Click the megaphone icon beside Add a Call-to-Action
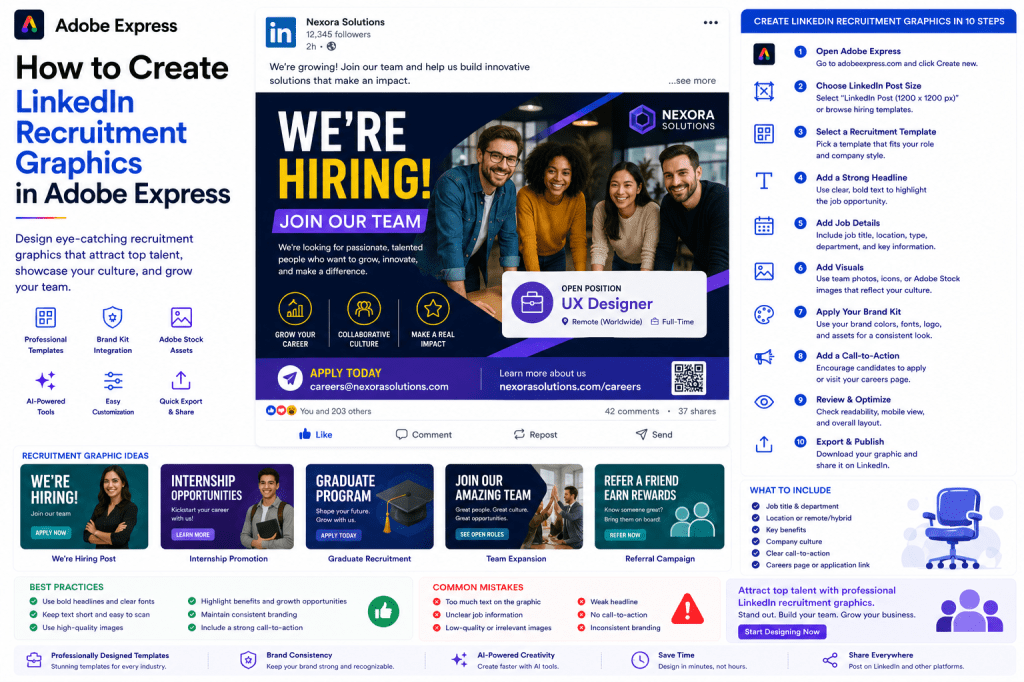1024x682 pixels. pyautogui.click(x=764, y=357)
